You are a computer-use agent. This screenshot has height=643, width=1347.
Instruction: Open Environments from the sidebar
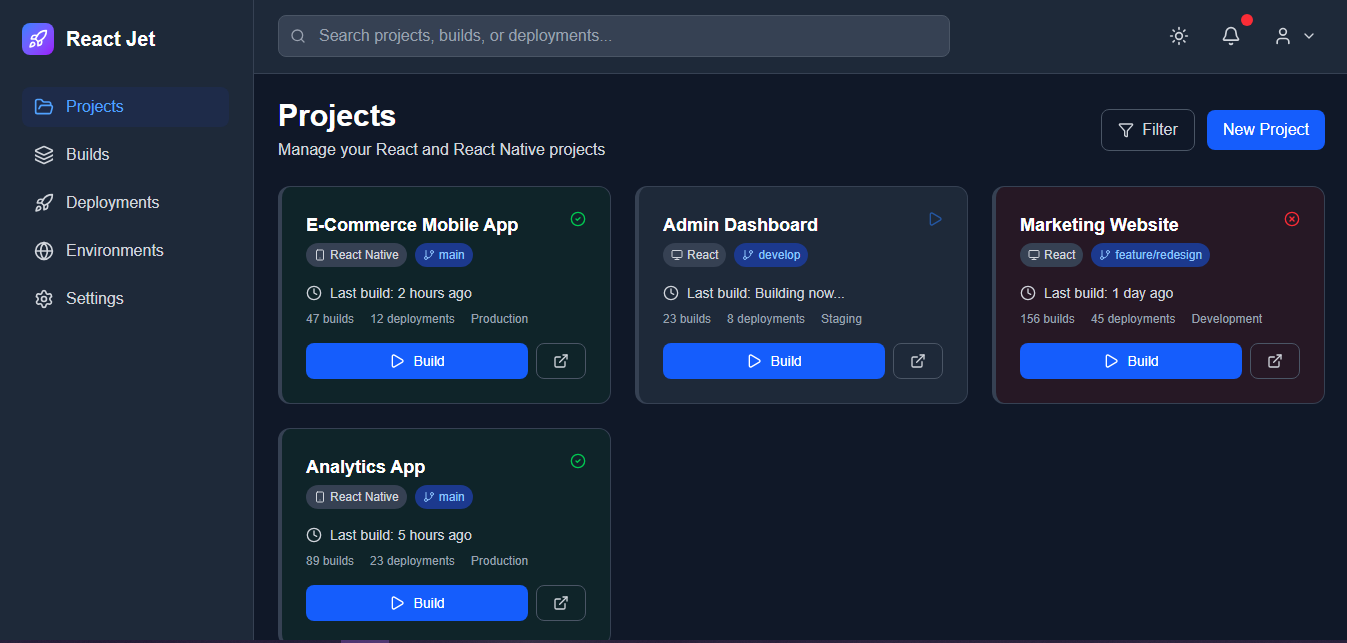click(x=126, y=250)
